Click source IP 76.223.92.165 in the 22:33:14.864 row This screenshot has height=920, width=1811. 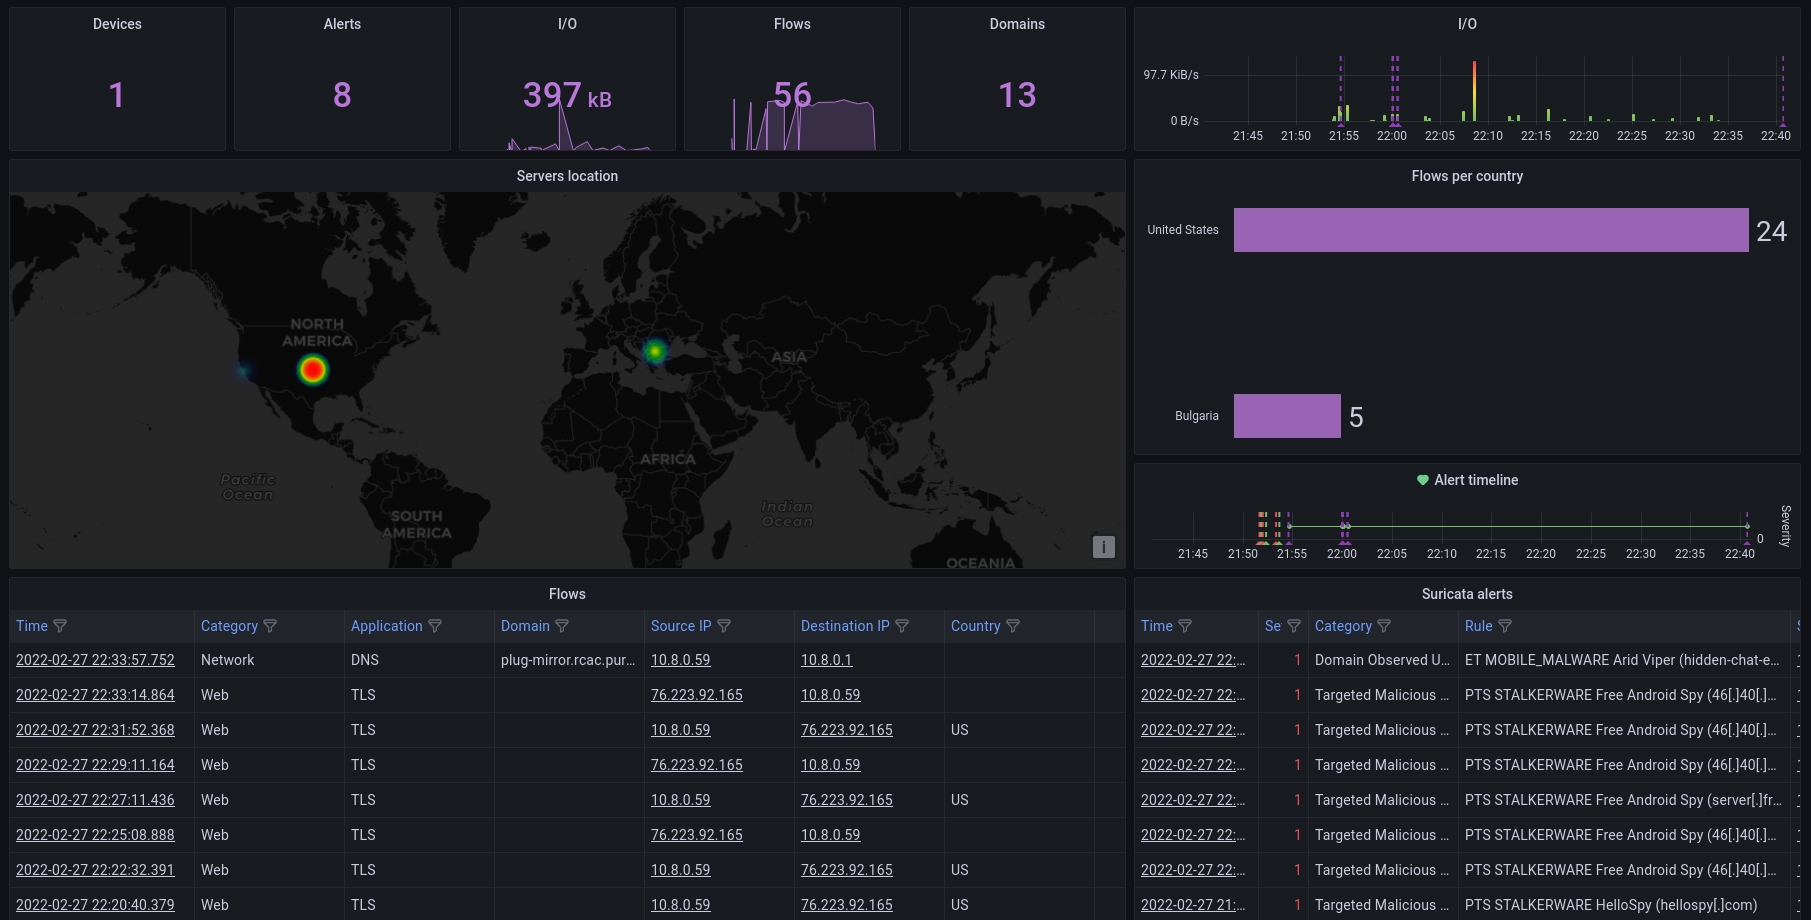tap(696, 695)
